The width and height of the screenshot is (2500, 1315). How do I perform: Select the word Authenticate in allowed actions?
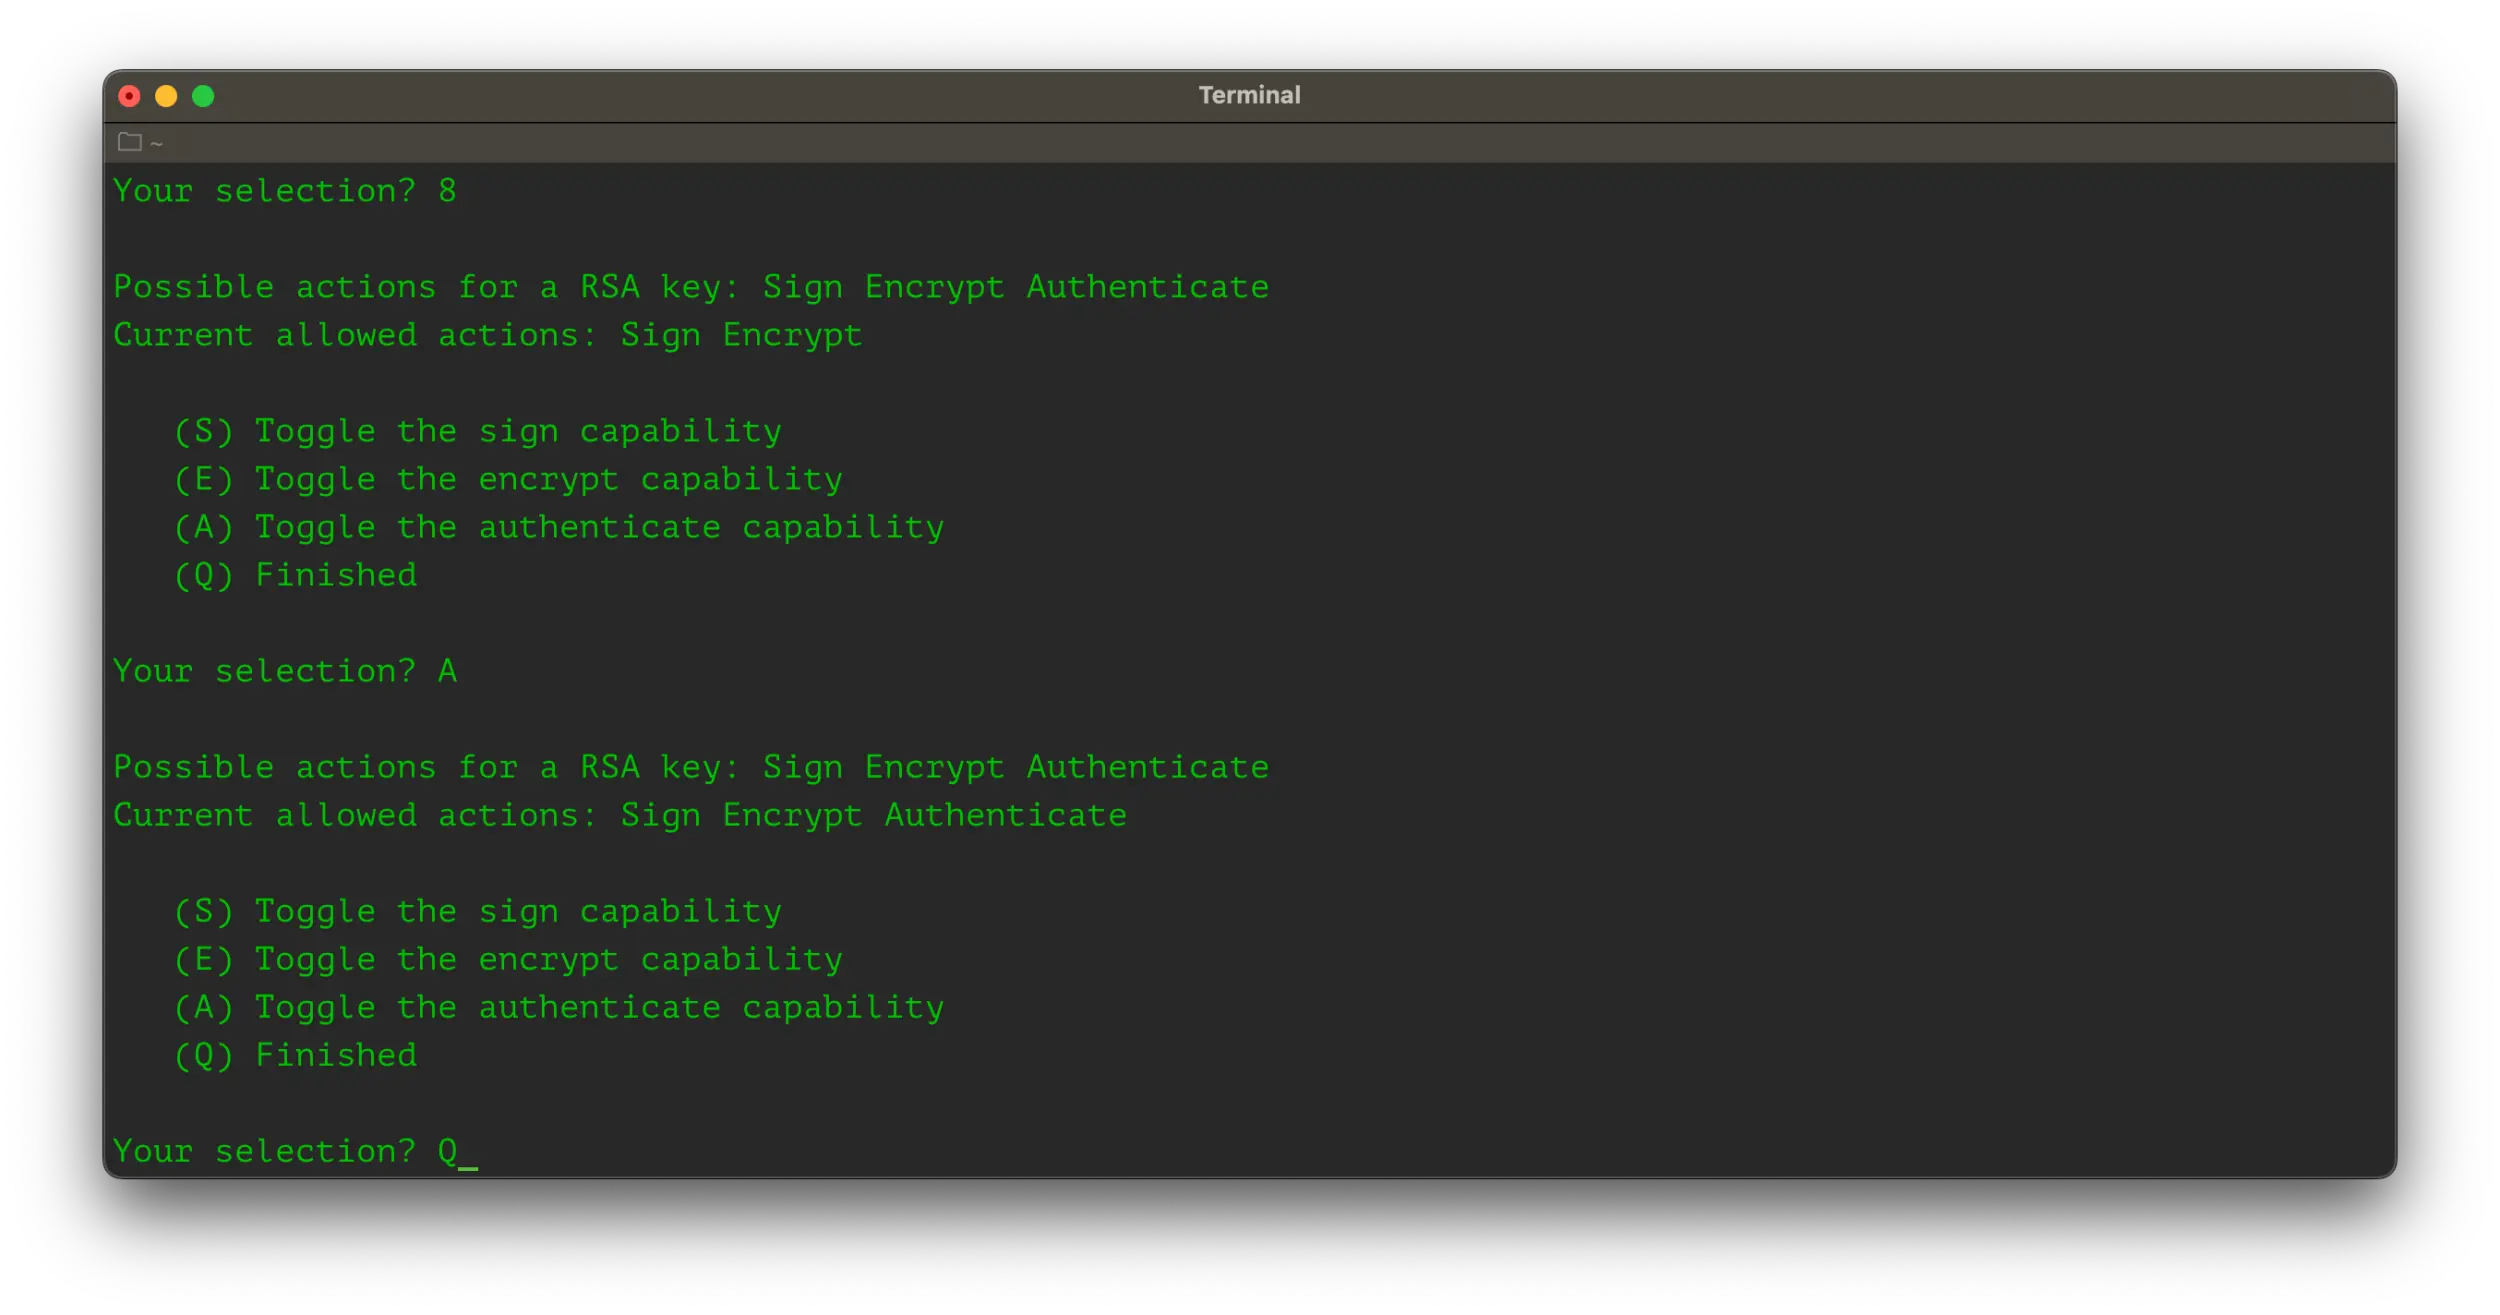1004,814
